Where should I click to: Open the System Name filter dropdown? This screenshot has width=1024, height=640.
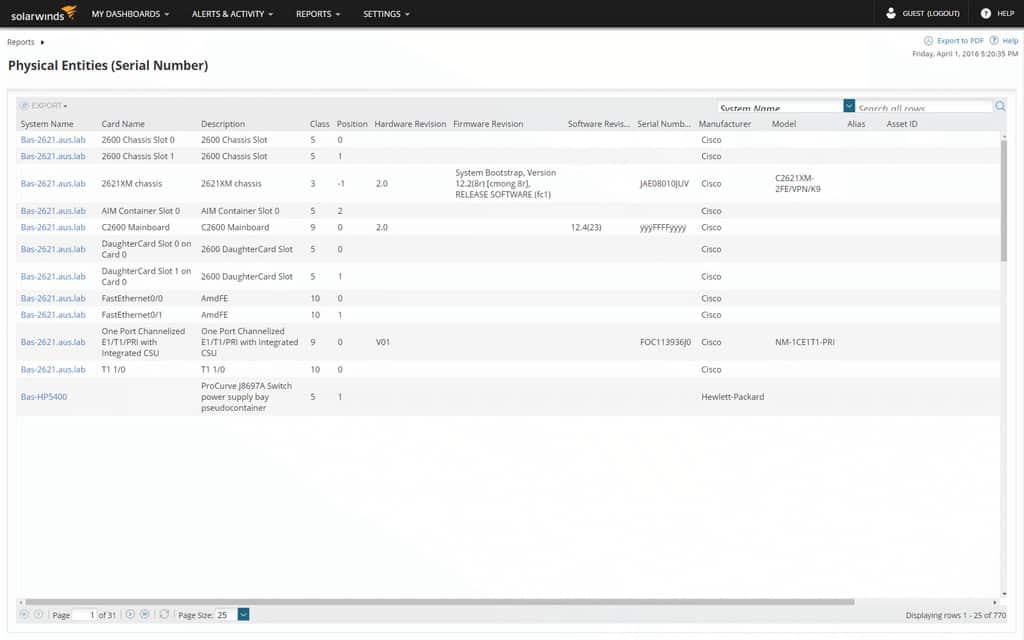[x=849, y=105]
